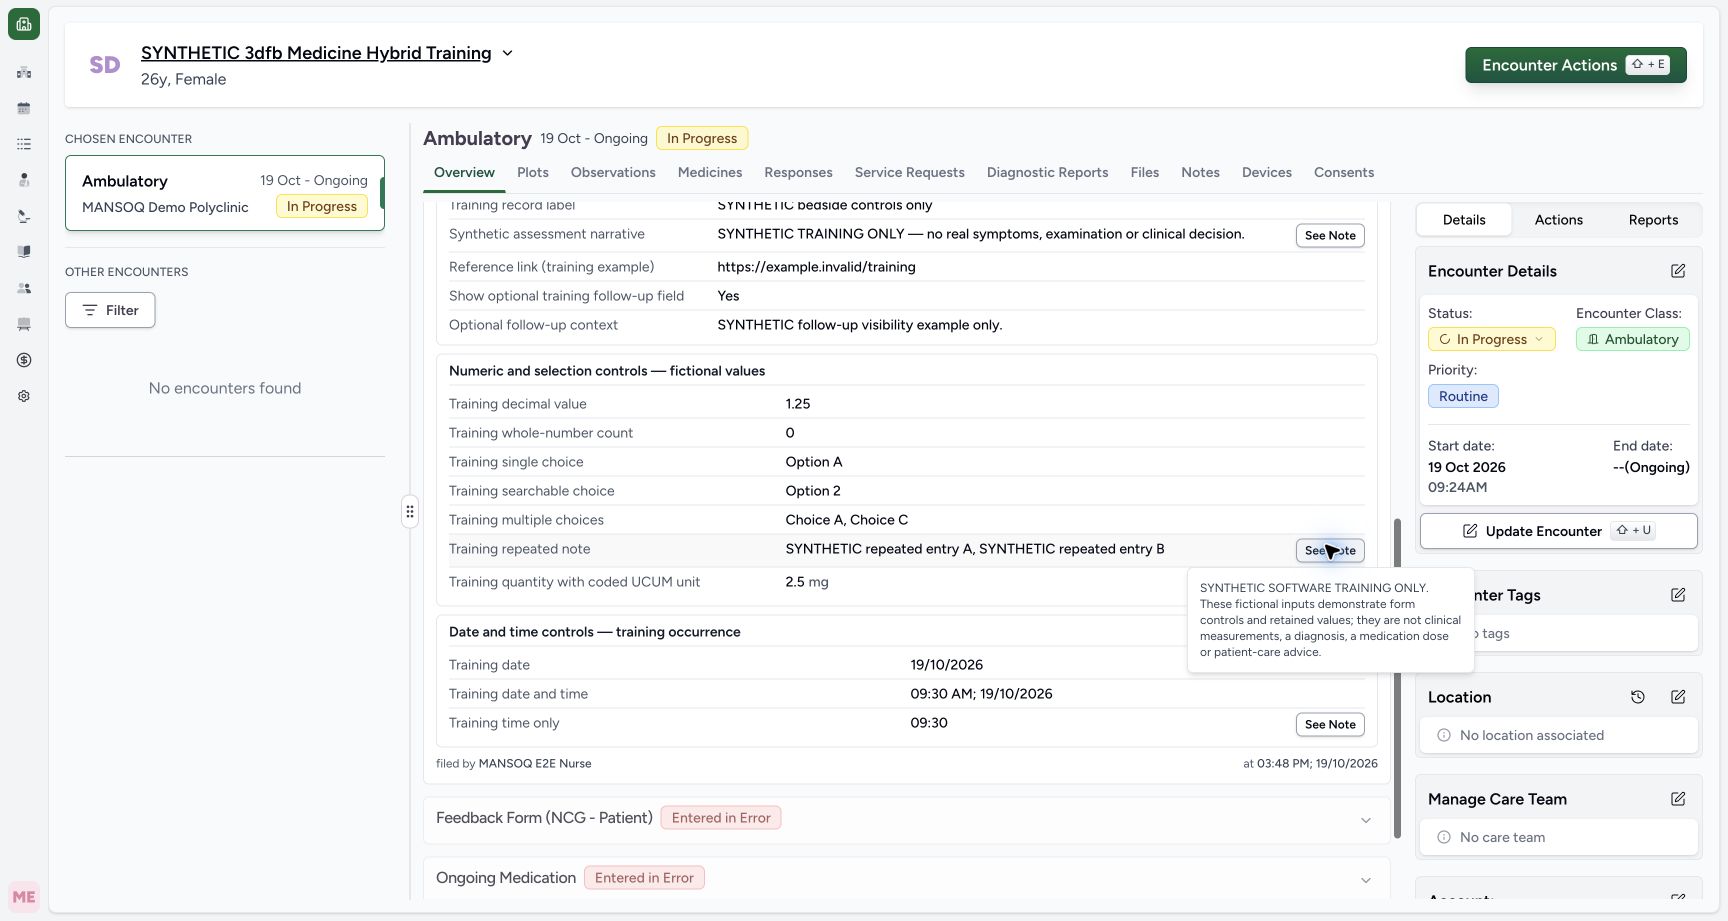Open the beds sidebar icon
The height and width of the screenshot is (921, 1728).
tap(24, 324)
